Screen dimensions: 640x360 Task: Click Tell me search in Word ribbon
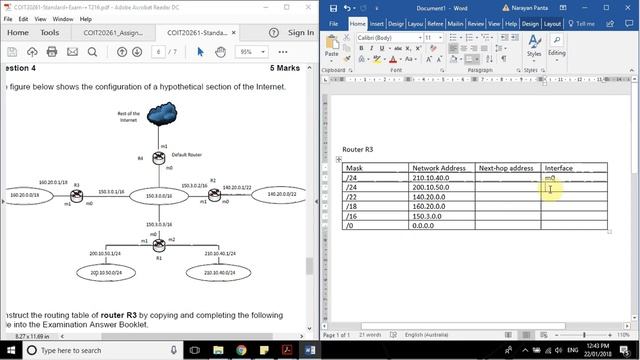(x=582, y=24)
